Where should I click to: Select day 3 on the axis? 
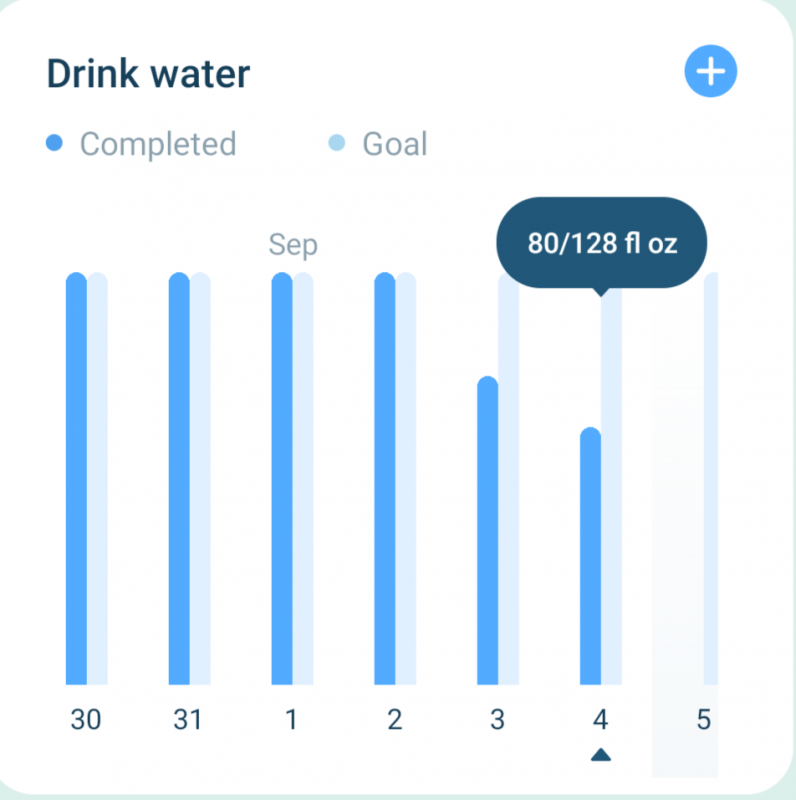(x=497, y=720)
